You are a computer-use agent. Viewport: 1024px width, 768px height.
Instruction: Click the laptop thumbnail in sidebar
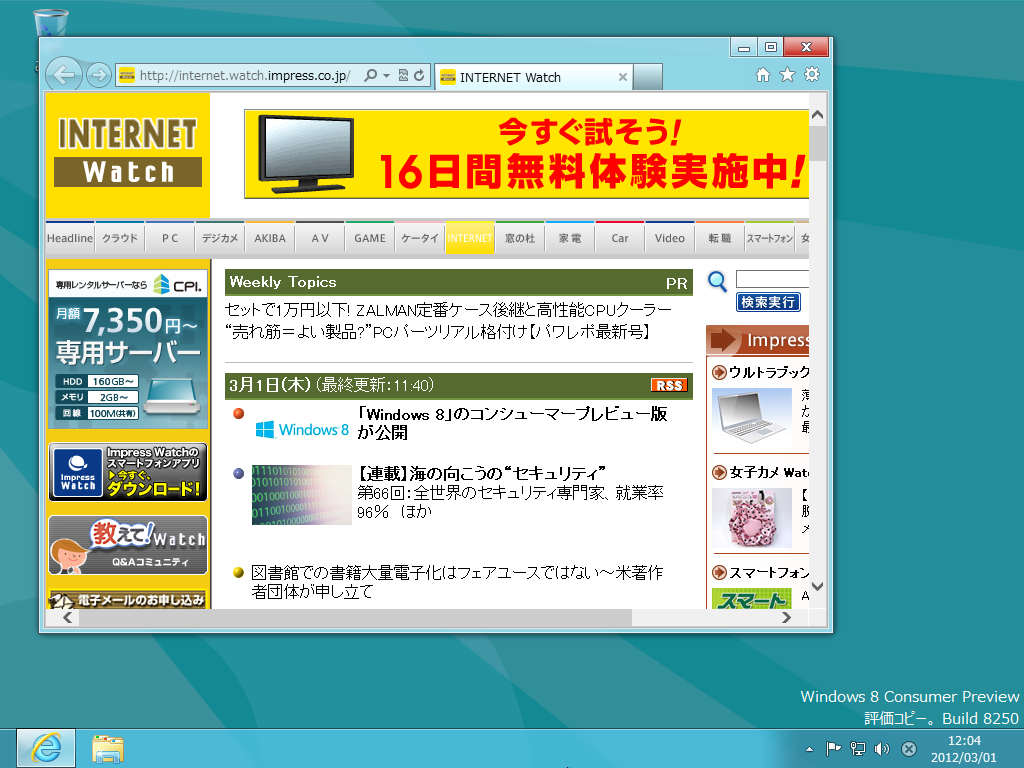(x=752, y=417)
